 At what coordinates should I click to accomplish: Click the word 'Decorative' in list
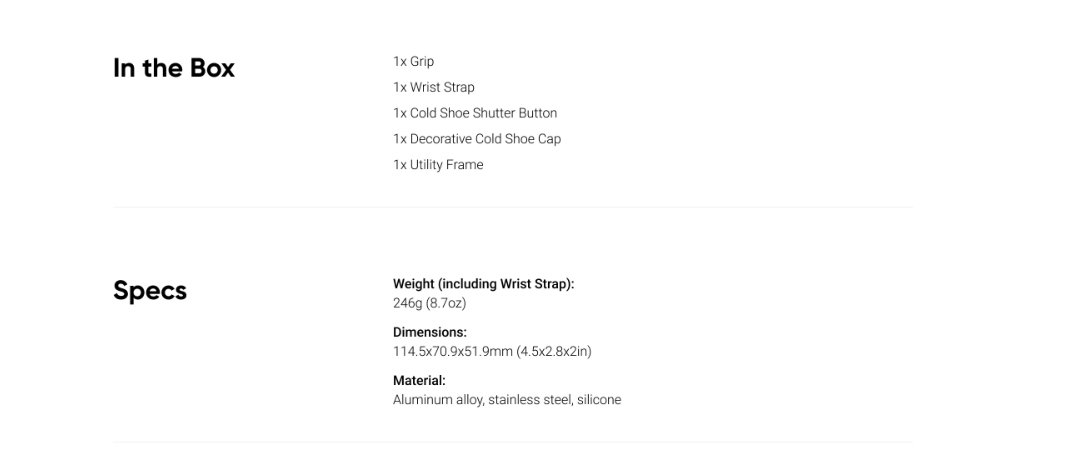coord(441,139)
